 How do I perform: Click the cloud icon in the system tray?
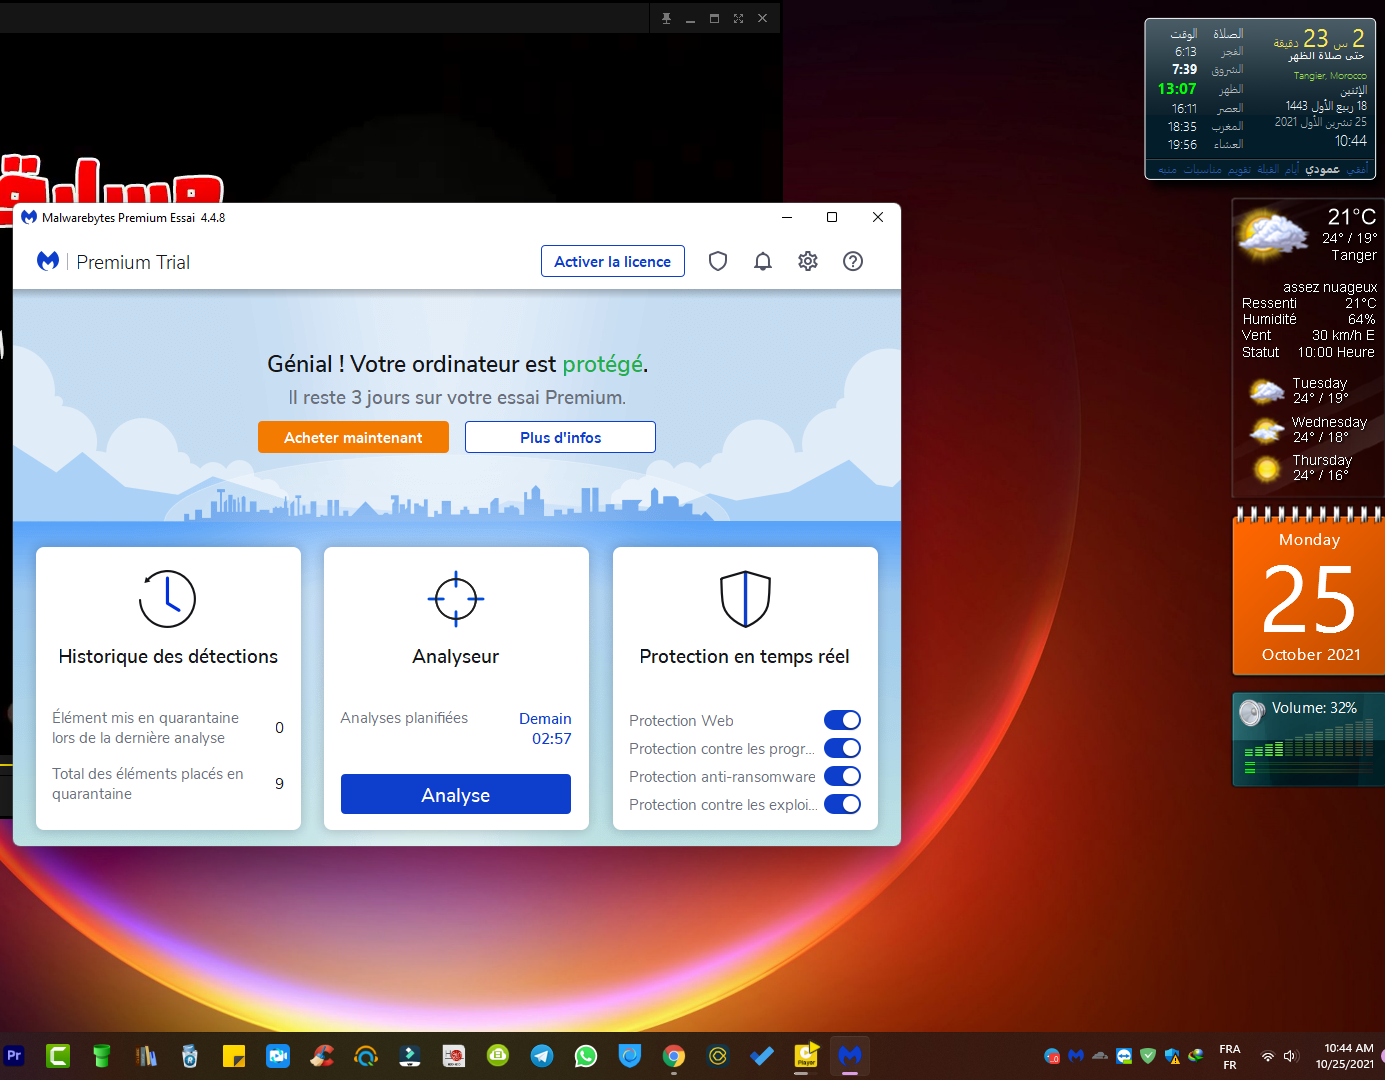(x=1100, y=1056)
